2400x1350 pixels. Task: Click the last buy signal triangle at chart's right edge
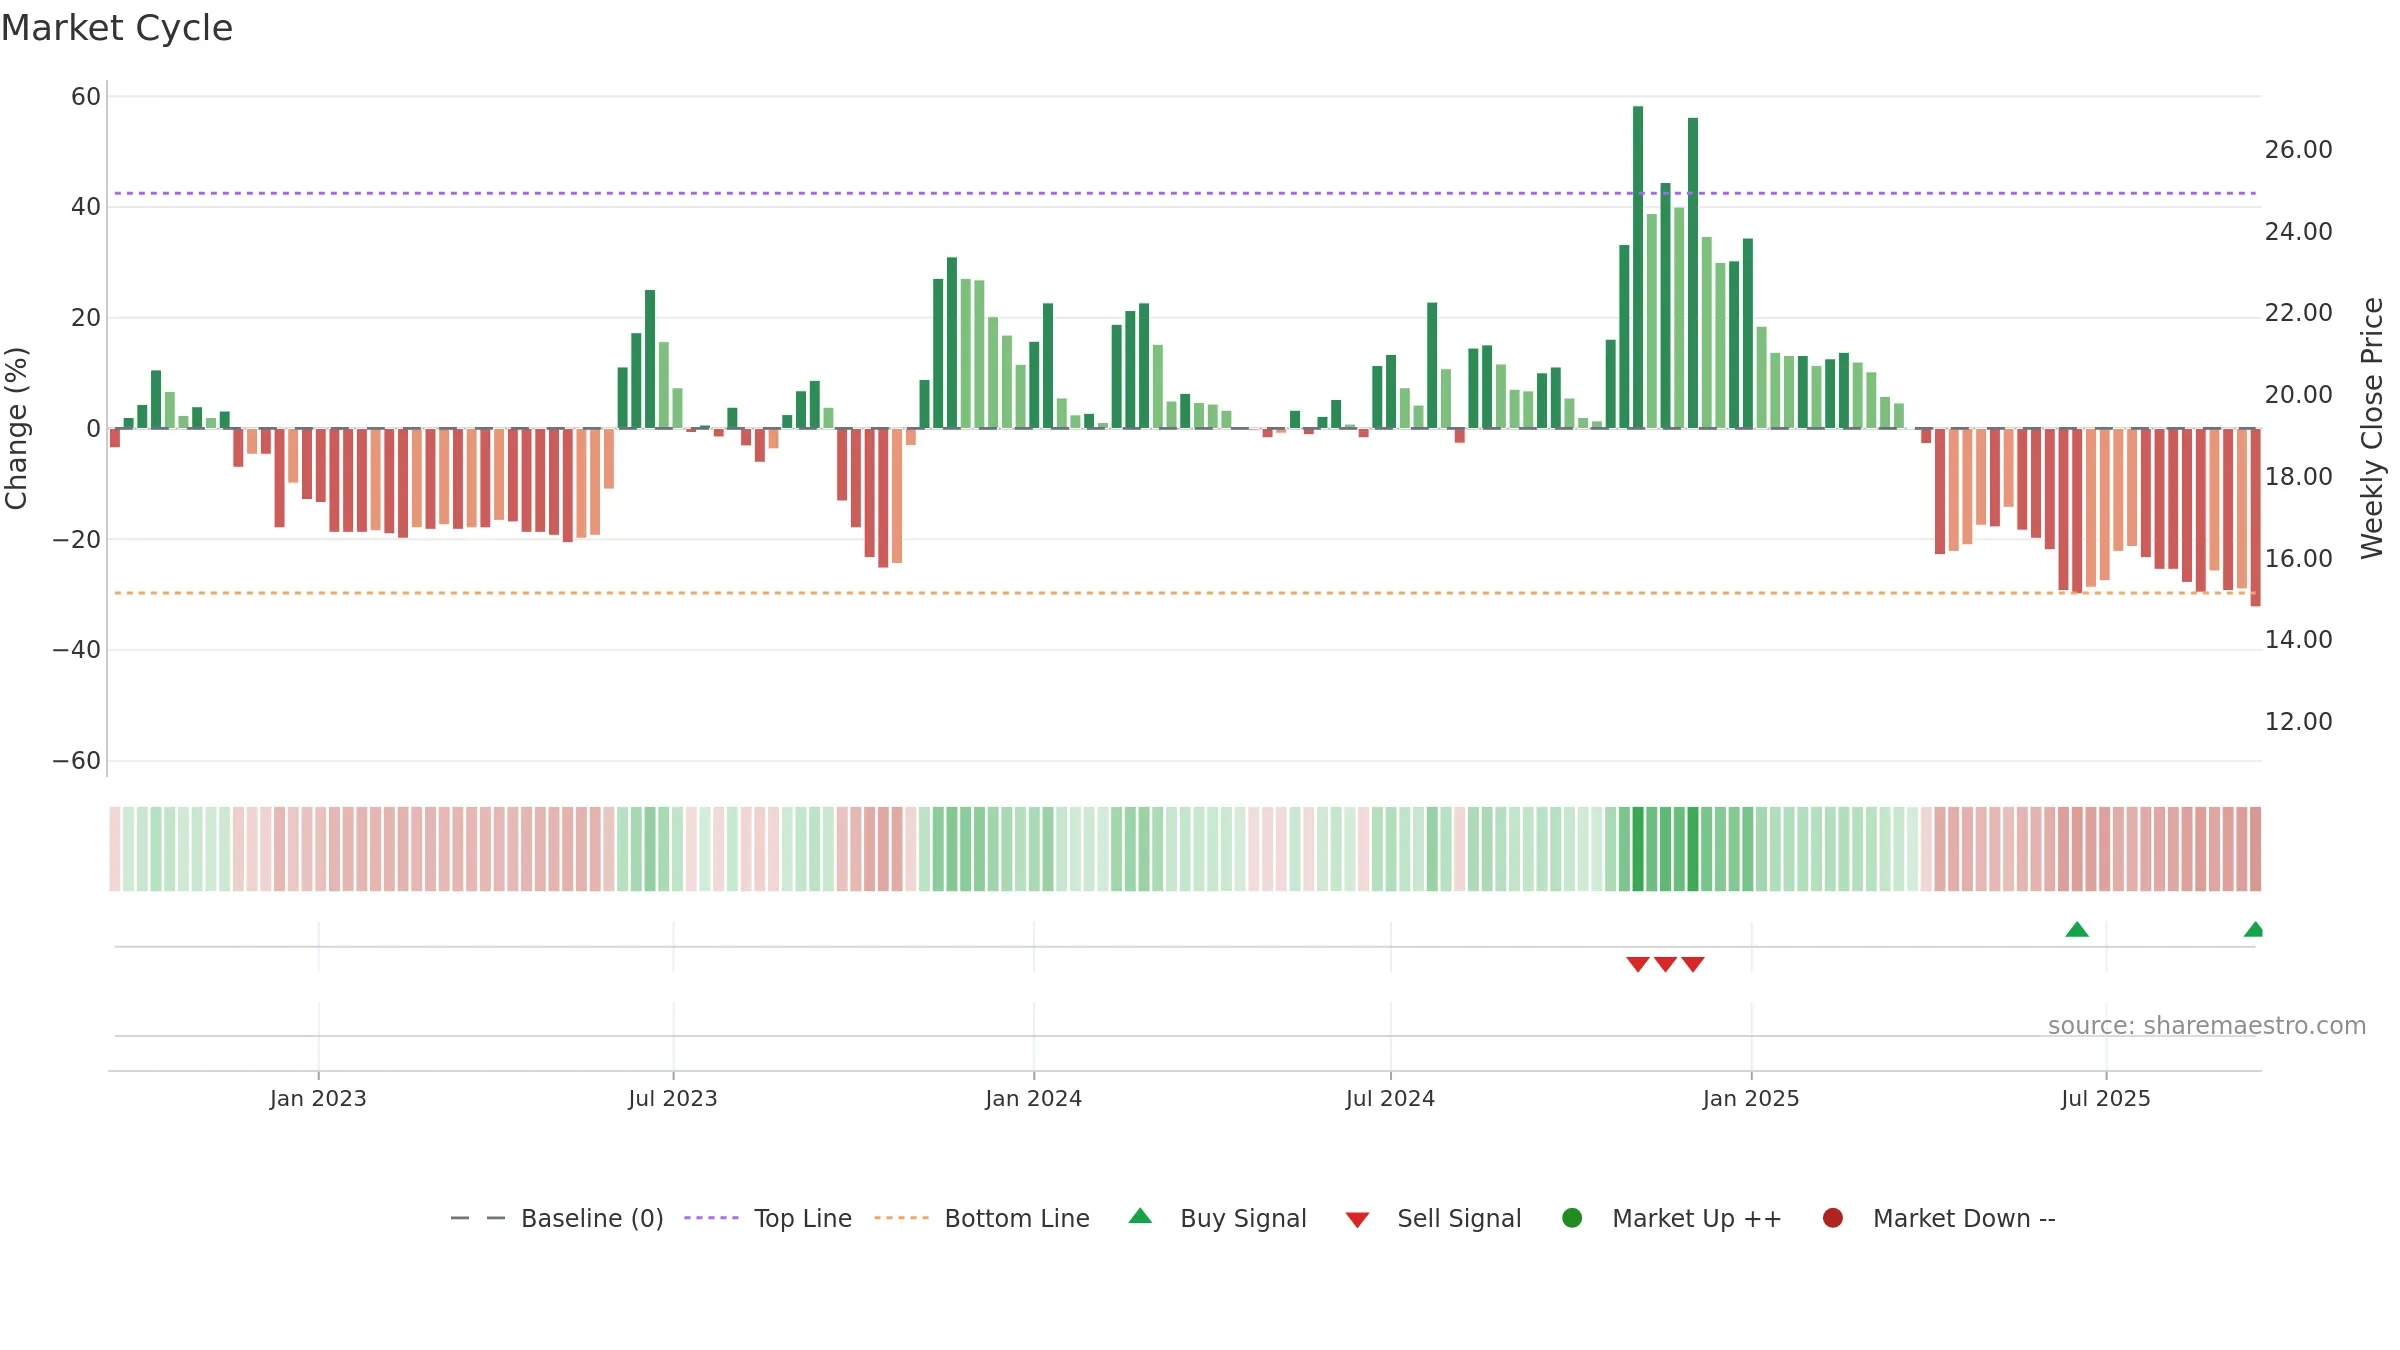2254,930
